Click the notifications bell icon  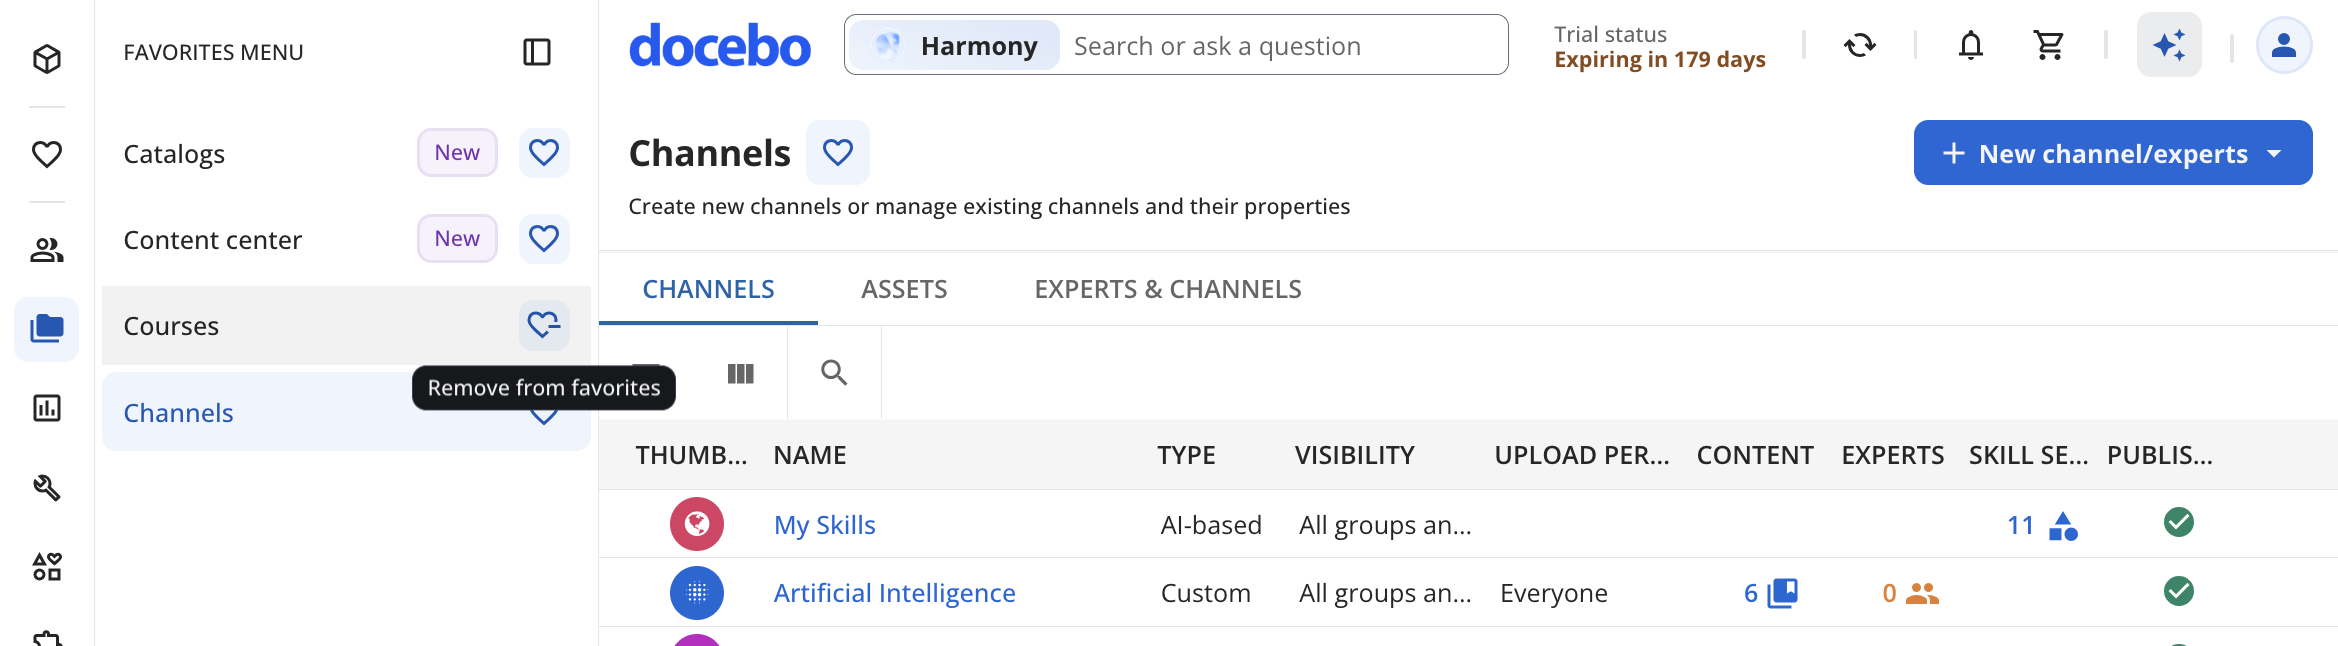click(1970, 45)
